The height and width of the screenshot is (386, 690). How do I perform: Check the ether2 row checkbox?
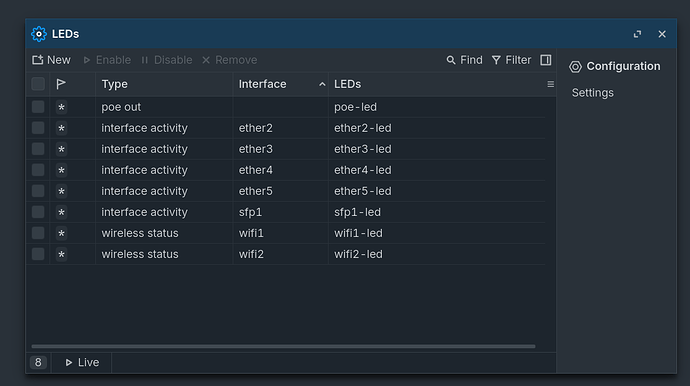coord(38,128)
